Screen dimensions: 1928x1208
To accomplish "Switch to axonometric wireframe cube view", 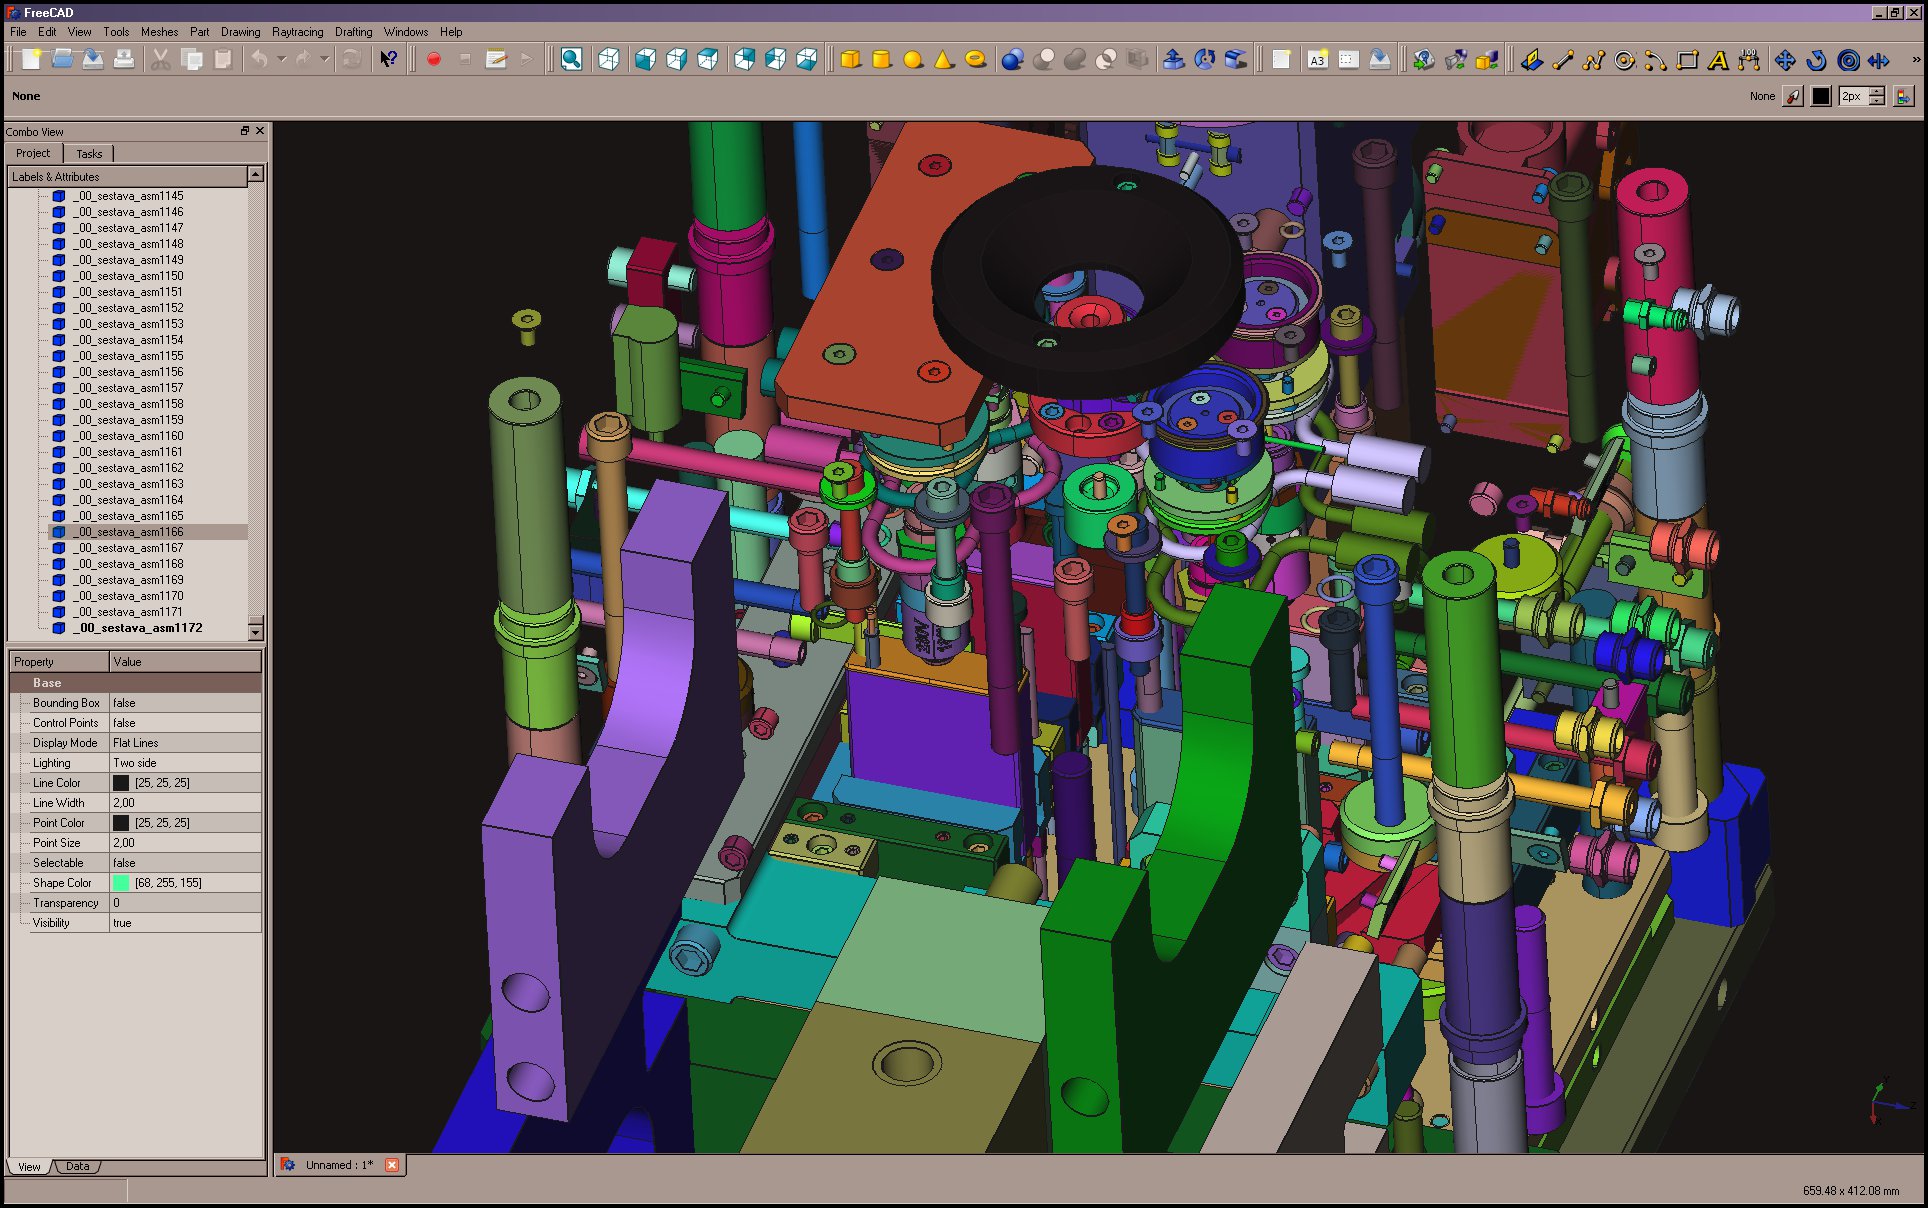I will tap(609, 60).
